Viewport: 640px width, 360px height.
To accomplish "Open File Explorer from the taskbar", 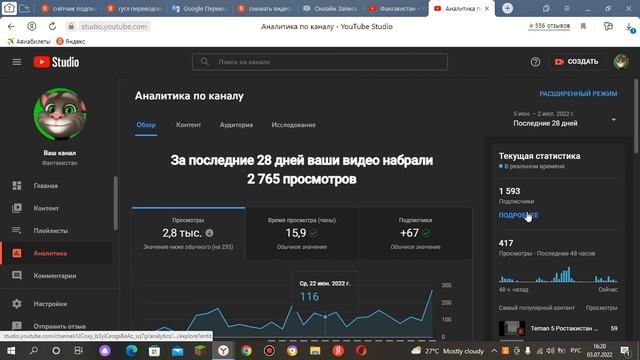I will [x=315, y=351].
